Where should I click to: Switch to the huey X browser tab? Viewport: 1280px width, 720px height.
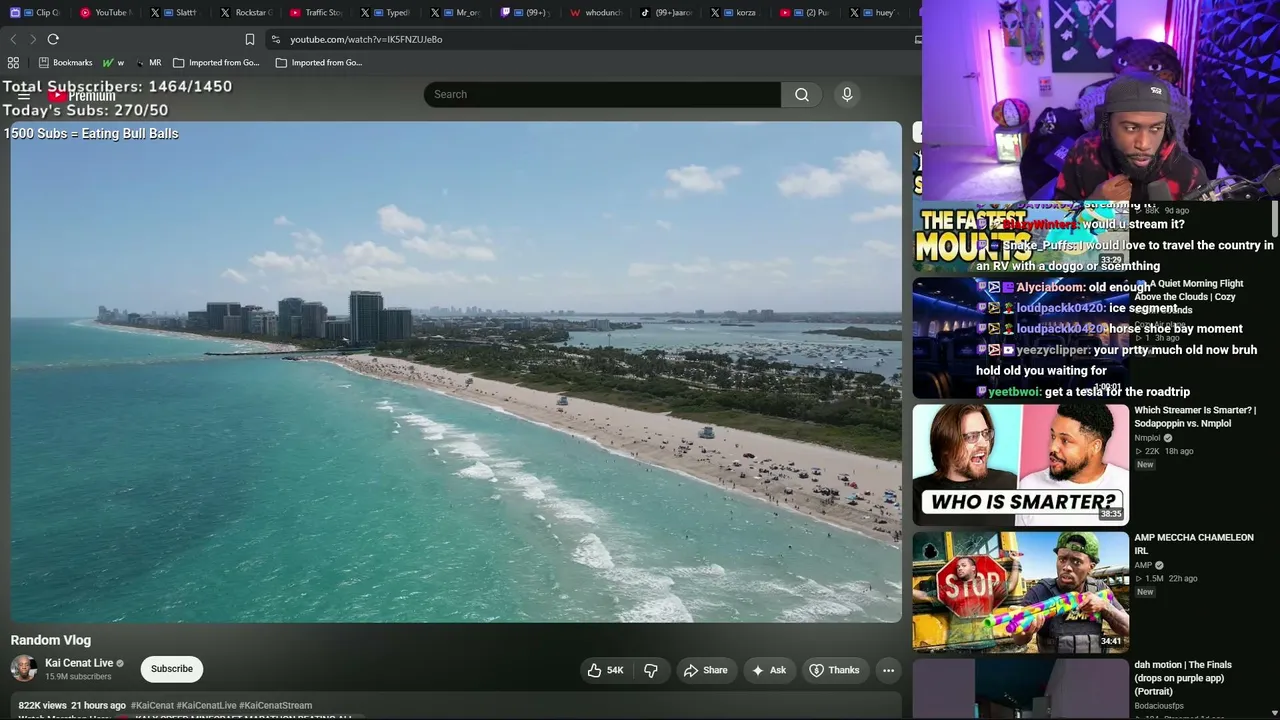tap(873, 13)
